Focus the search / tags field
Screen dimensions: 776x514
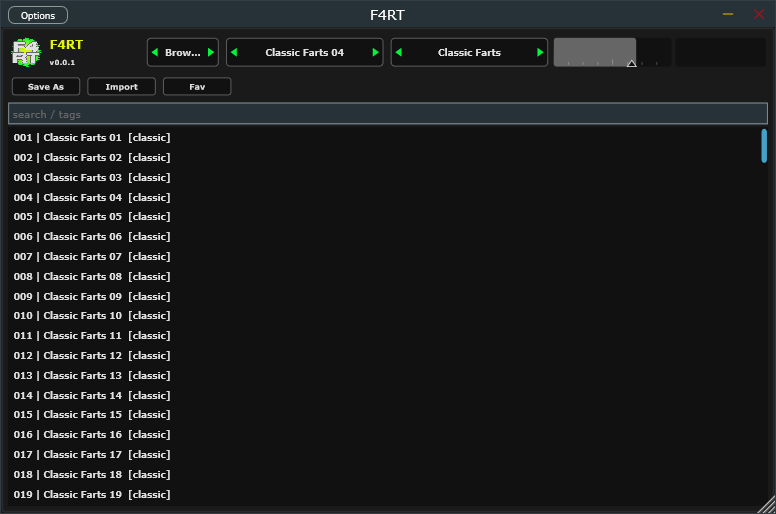388,114
